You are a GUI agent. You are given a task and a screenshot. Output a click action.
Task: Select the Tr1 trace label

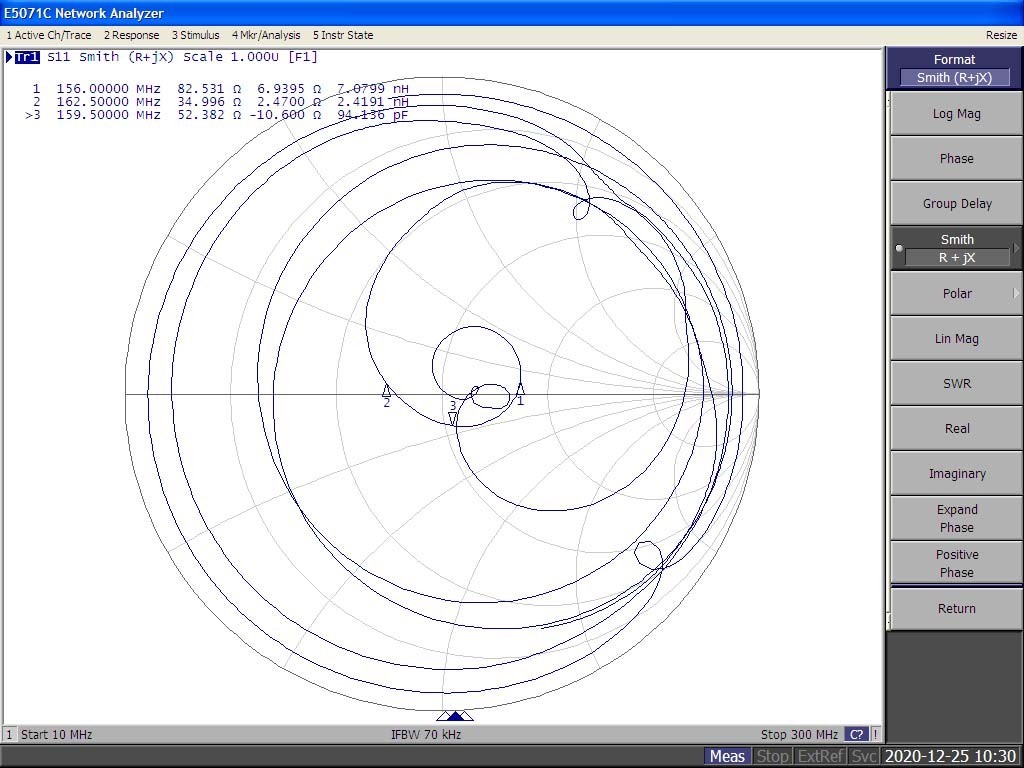pyautogui.click(x=27, y=57)
